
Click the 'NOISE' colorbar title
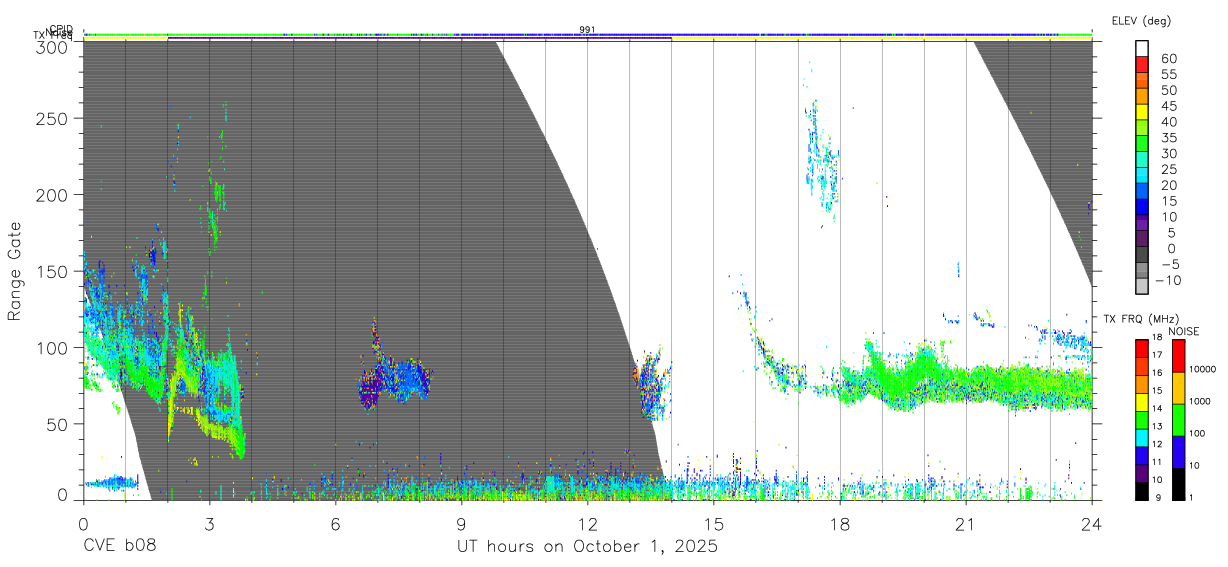pos(1184,331)
